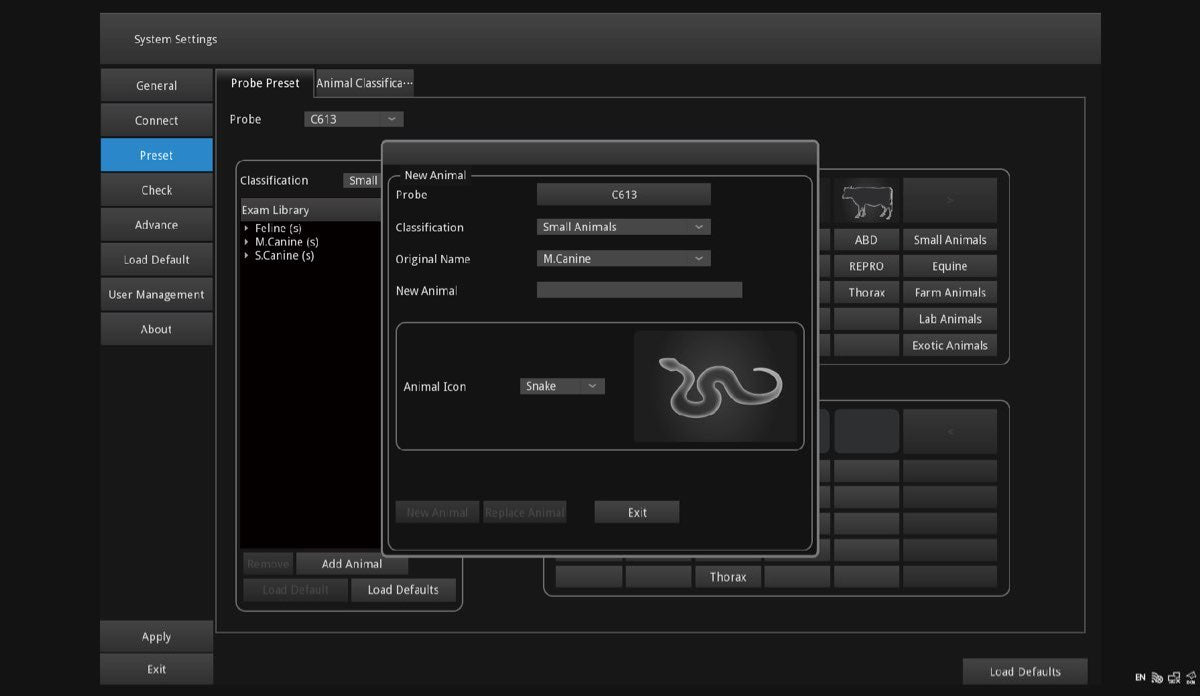Click the DICOM status tray icon
The width and height of the screenshot is (1200, 696).
[x=1191, y=677]
